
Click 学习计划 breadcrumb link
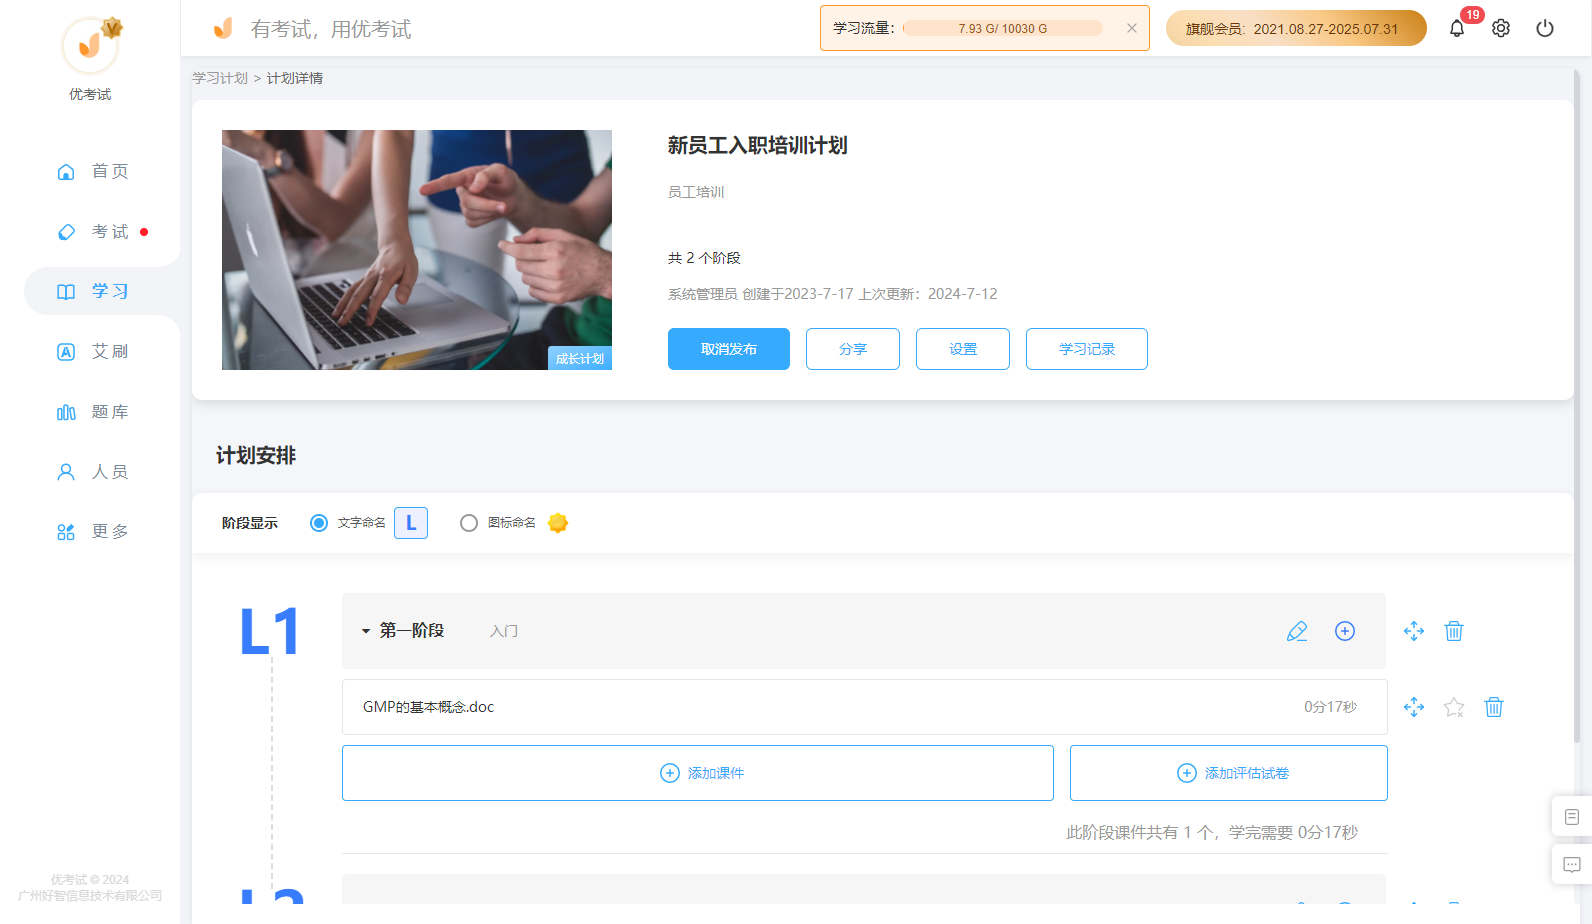(220, 78)
